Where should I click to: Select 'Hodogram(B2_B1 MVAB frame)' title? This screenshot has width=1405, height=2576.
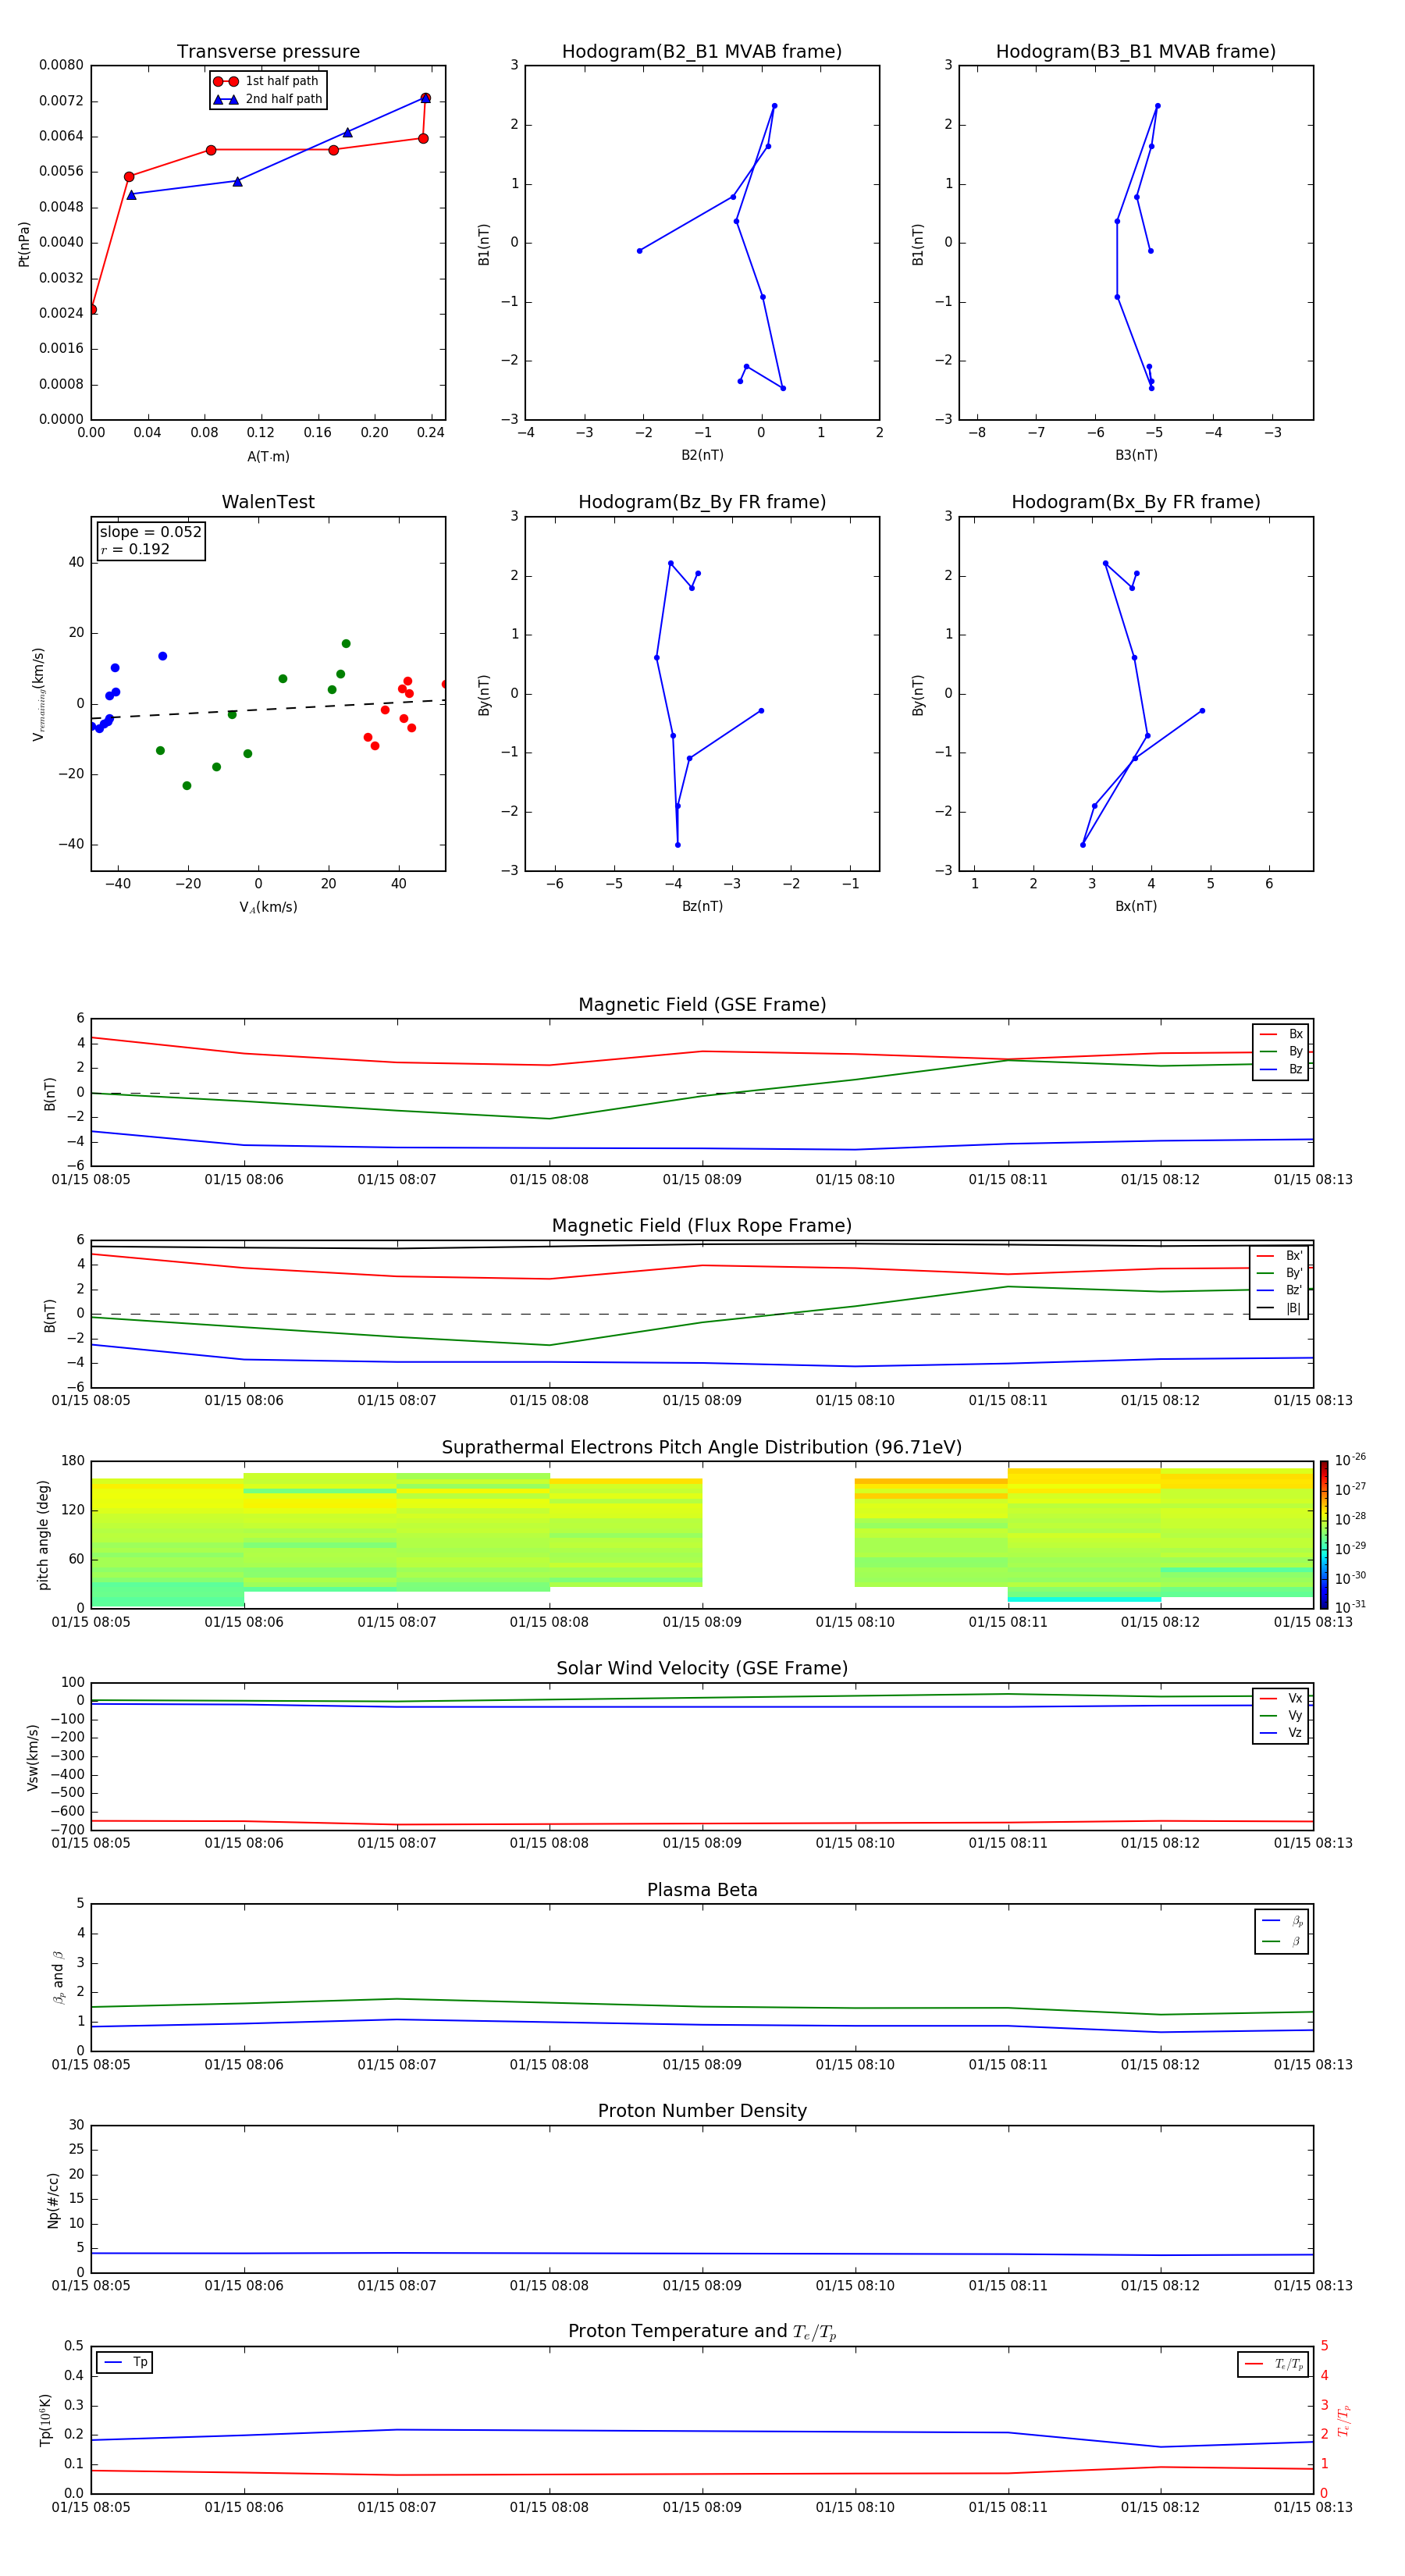click(702, 52)
